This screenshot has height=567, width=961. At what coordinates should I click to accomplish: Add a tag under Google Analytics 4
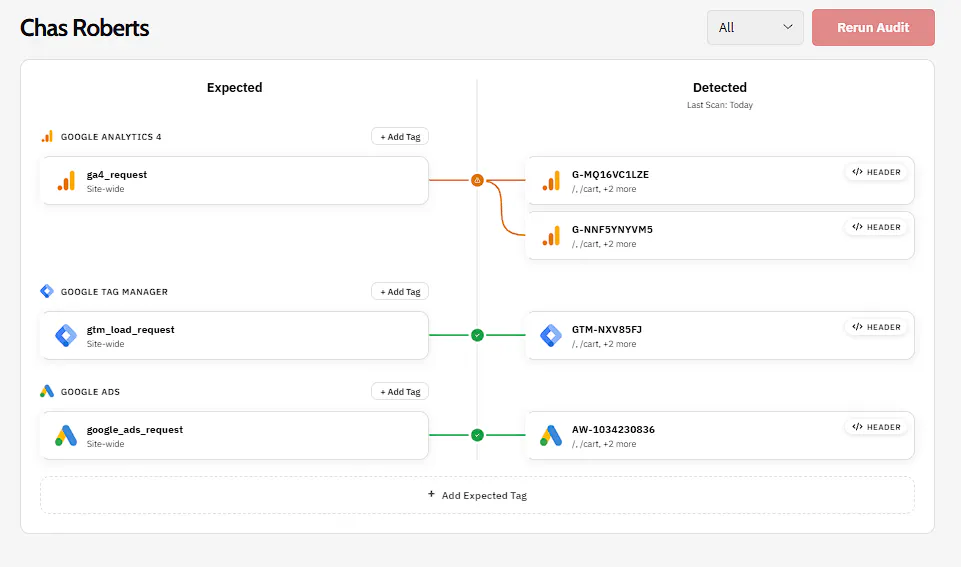(400, 136)
